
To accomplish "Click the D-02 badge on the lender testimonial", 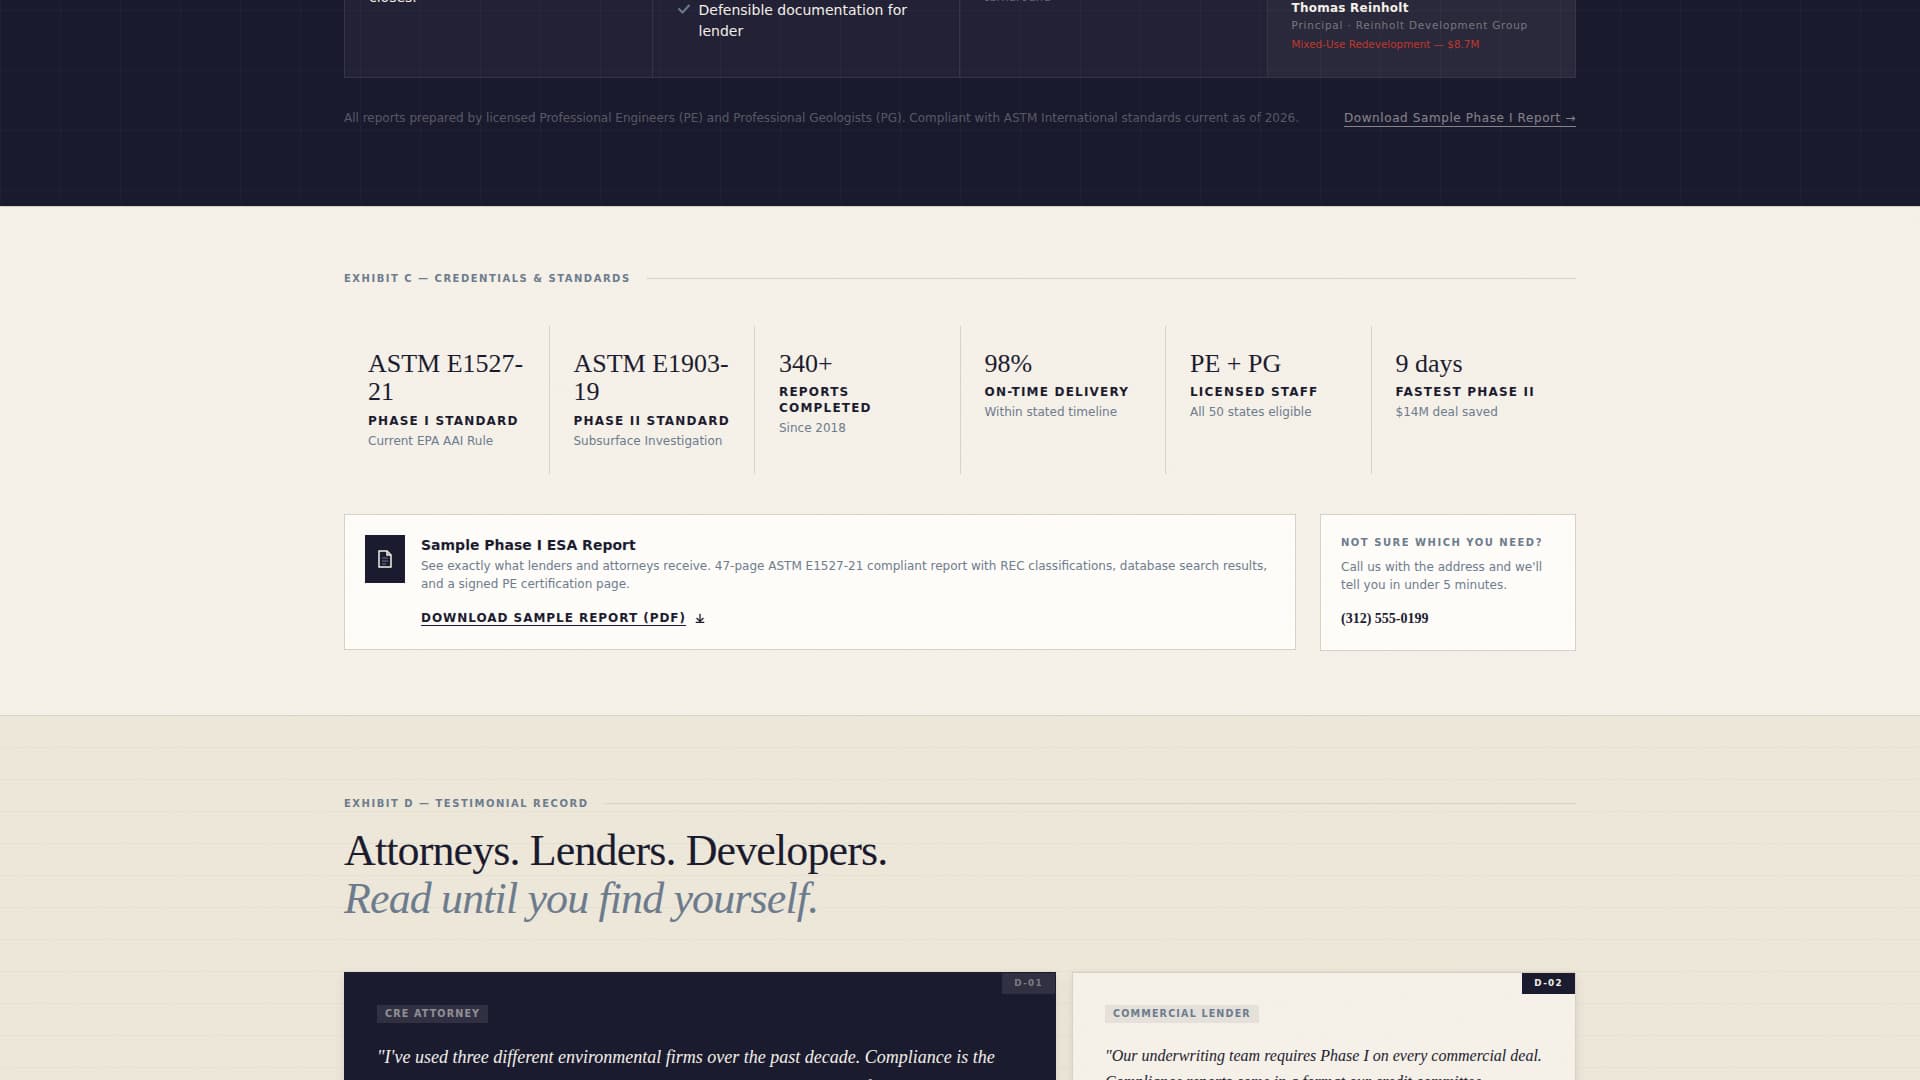I will coord(1548,983).
